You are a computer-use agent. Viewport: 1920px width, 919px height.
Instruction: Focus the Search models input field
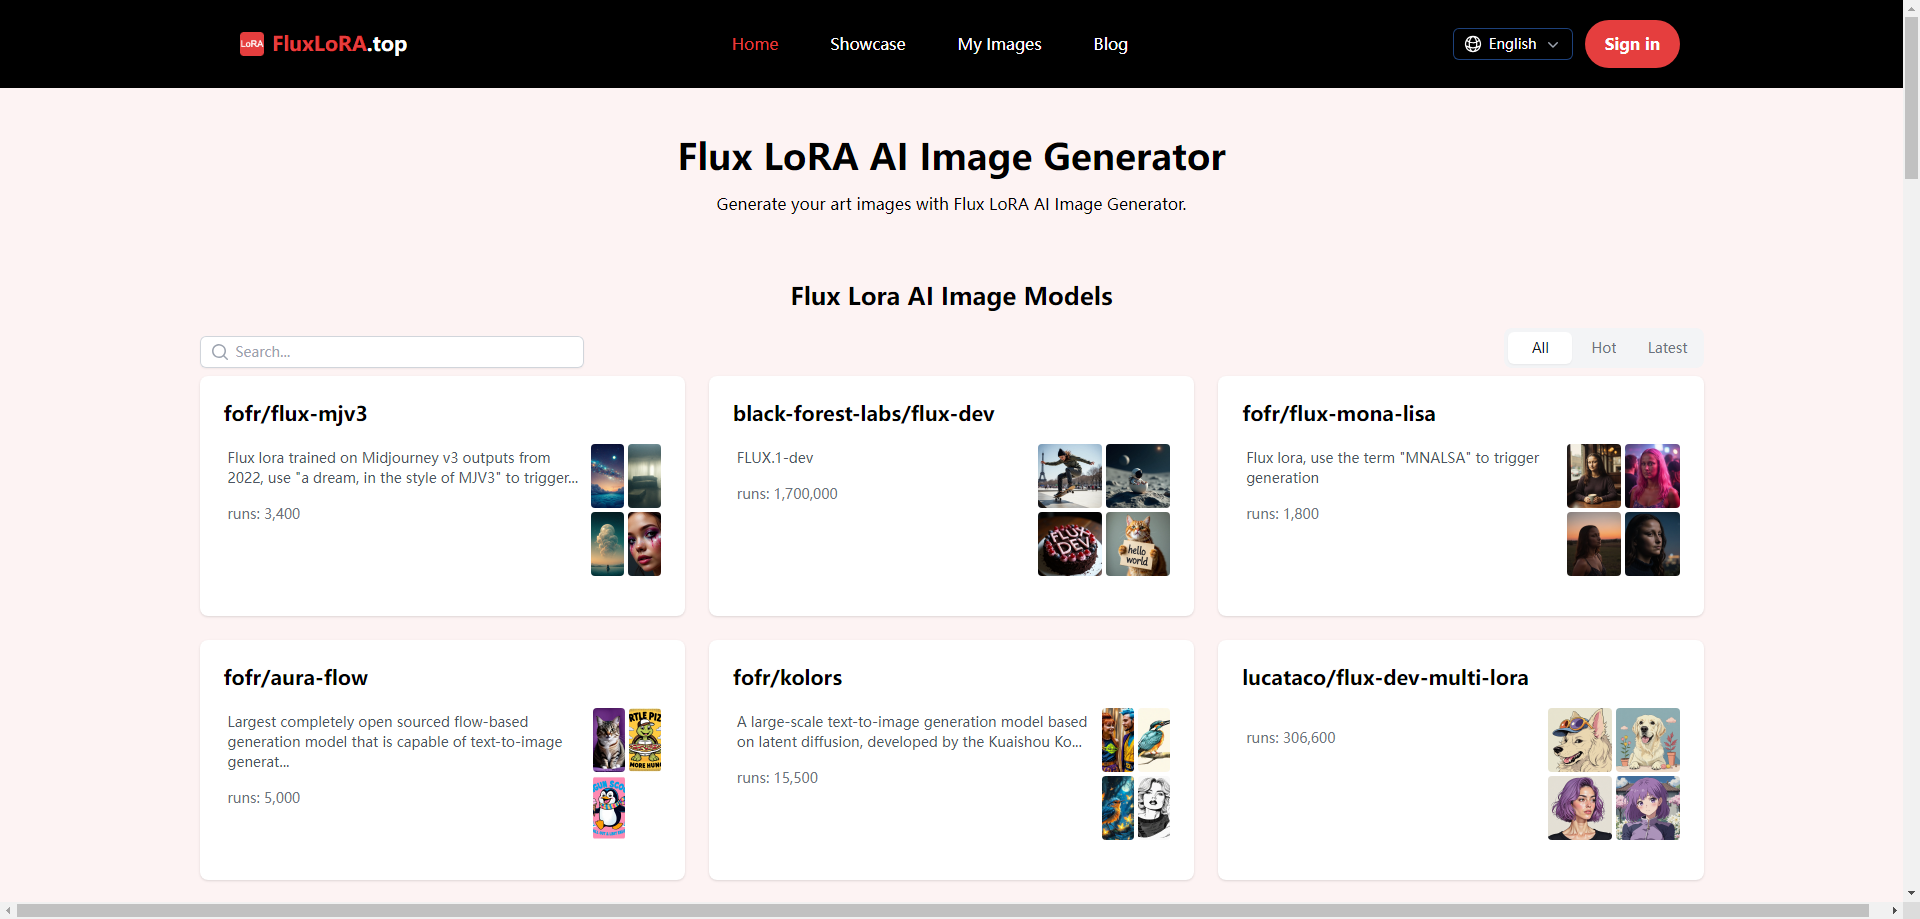[392, 352]
